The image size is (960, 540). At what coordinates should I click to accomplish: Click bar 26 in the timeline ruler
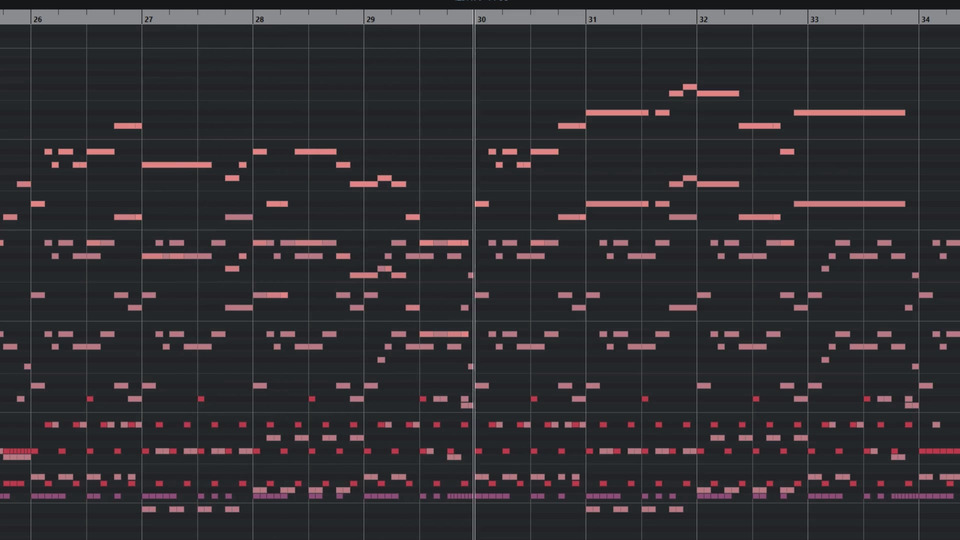point(38,20)
